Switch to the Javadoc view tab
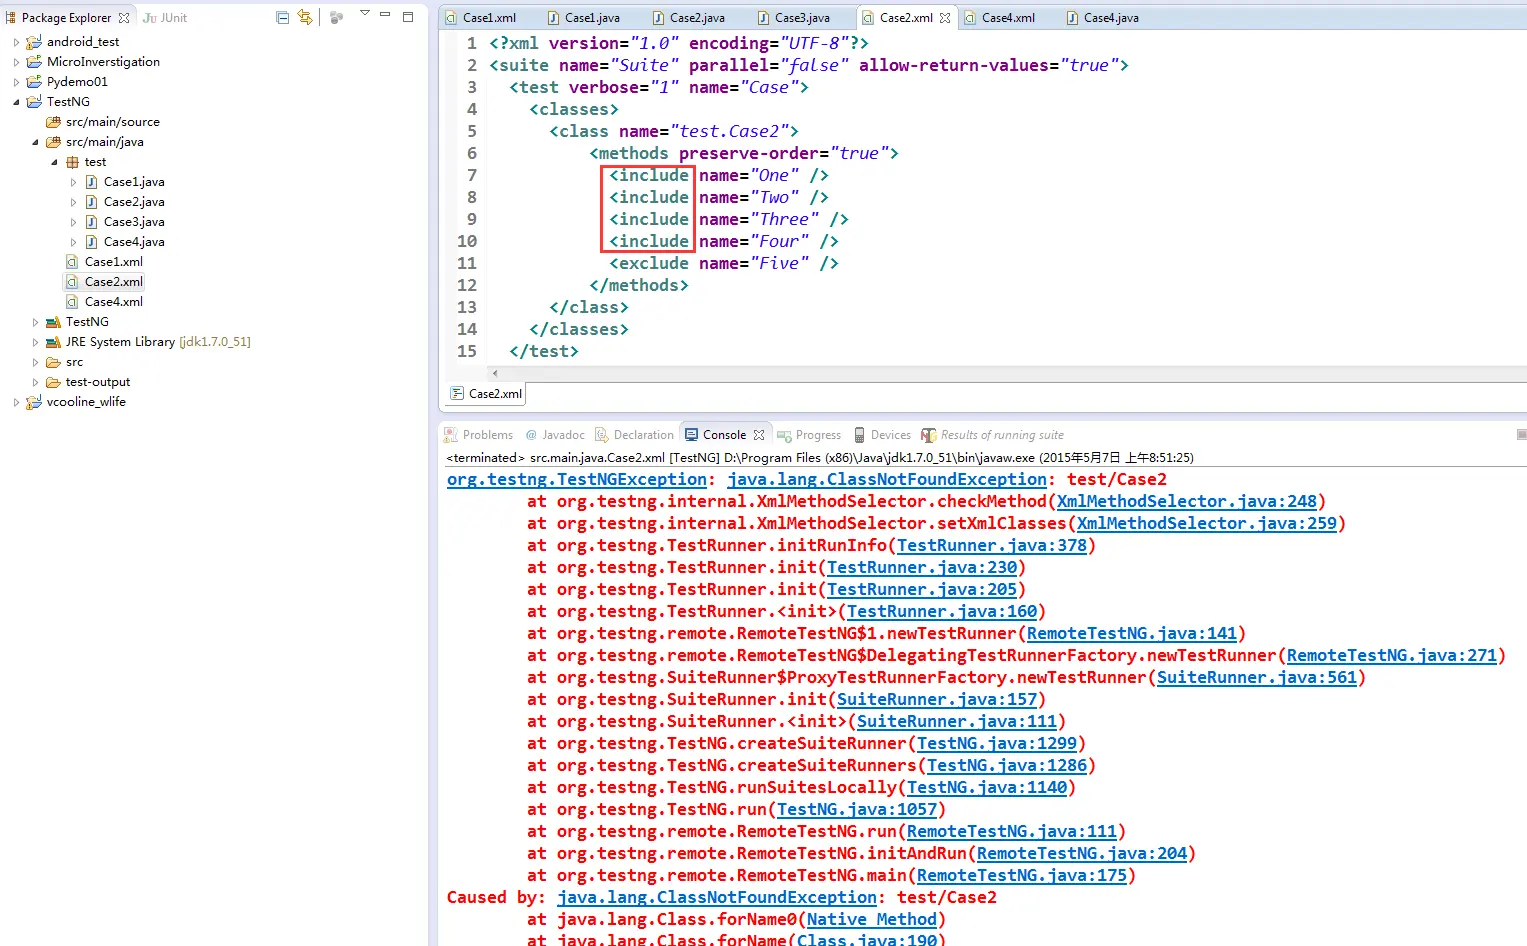This screenshot has width=1527, height=946. click(555, 435)
